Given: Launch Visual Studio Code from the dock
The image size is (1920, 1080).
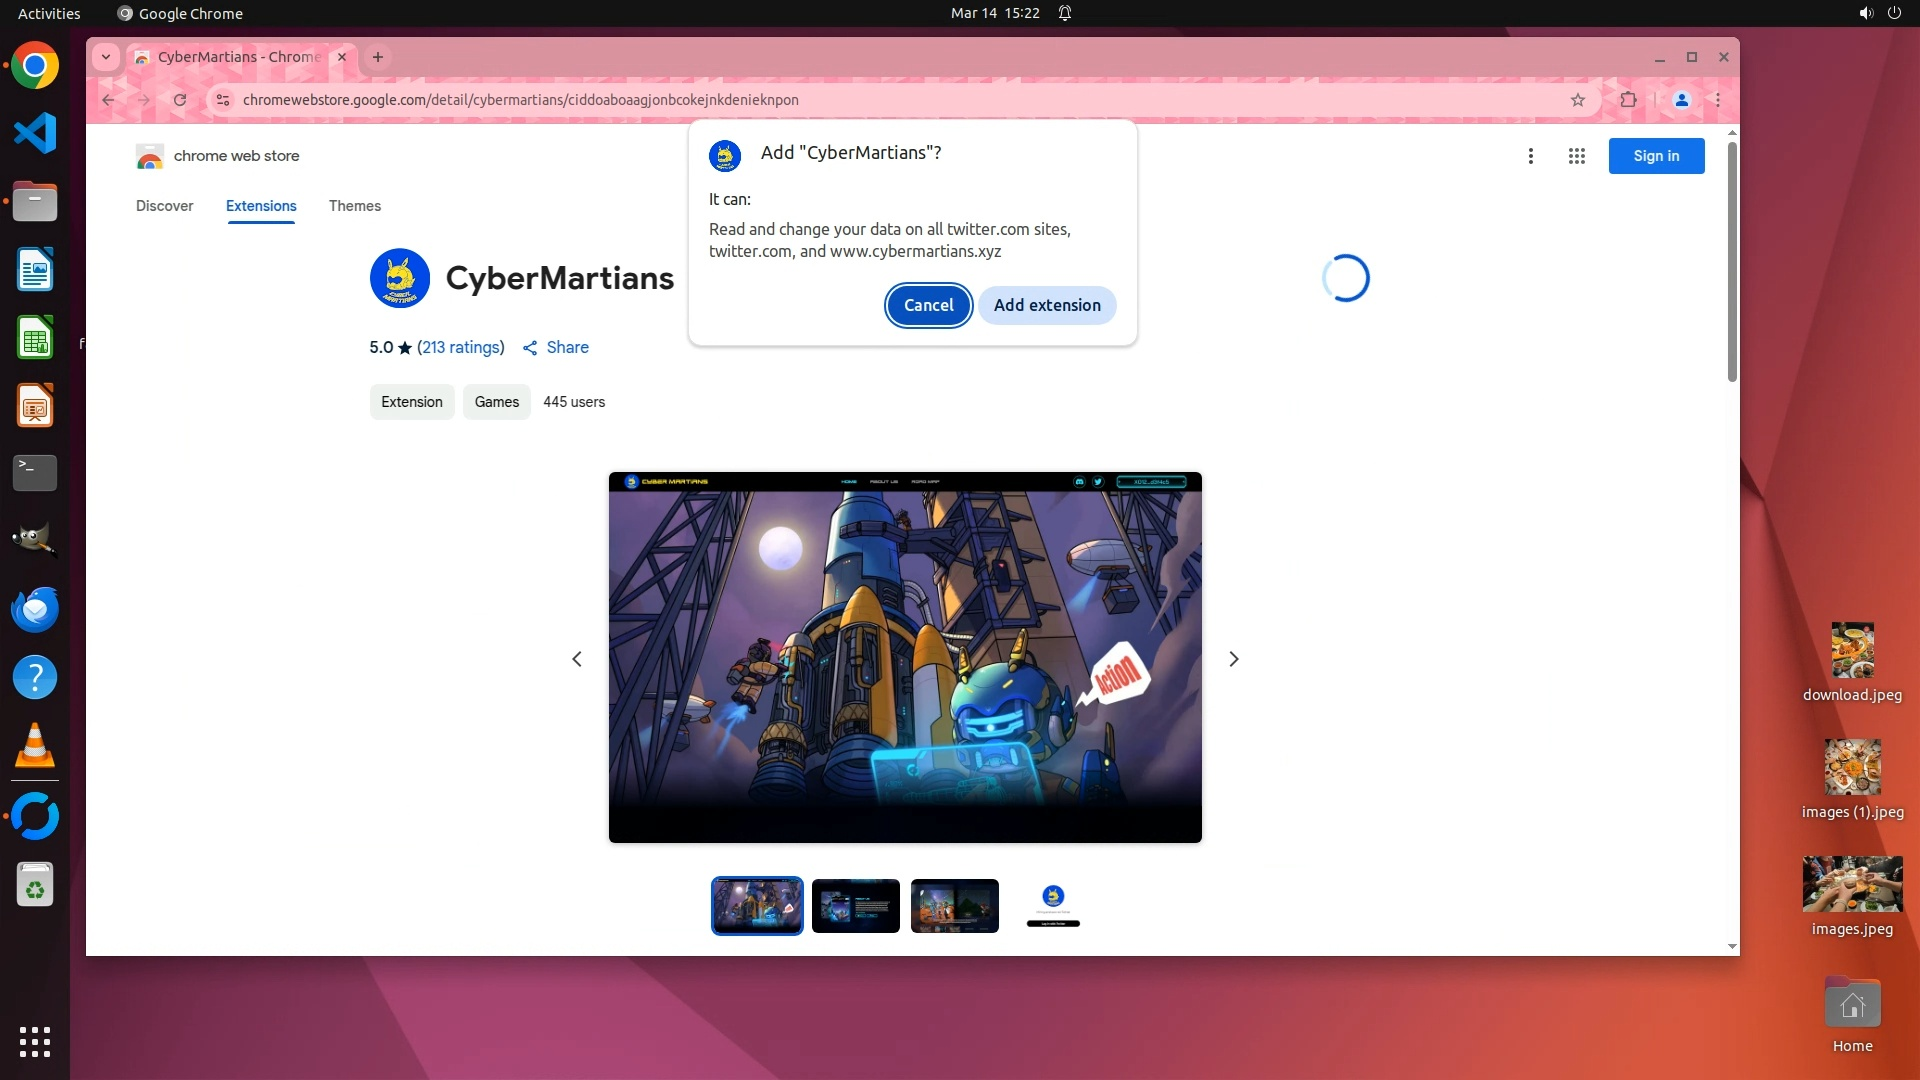Looking at the screenshot, I should point(35,134).
